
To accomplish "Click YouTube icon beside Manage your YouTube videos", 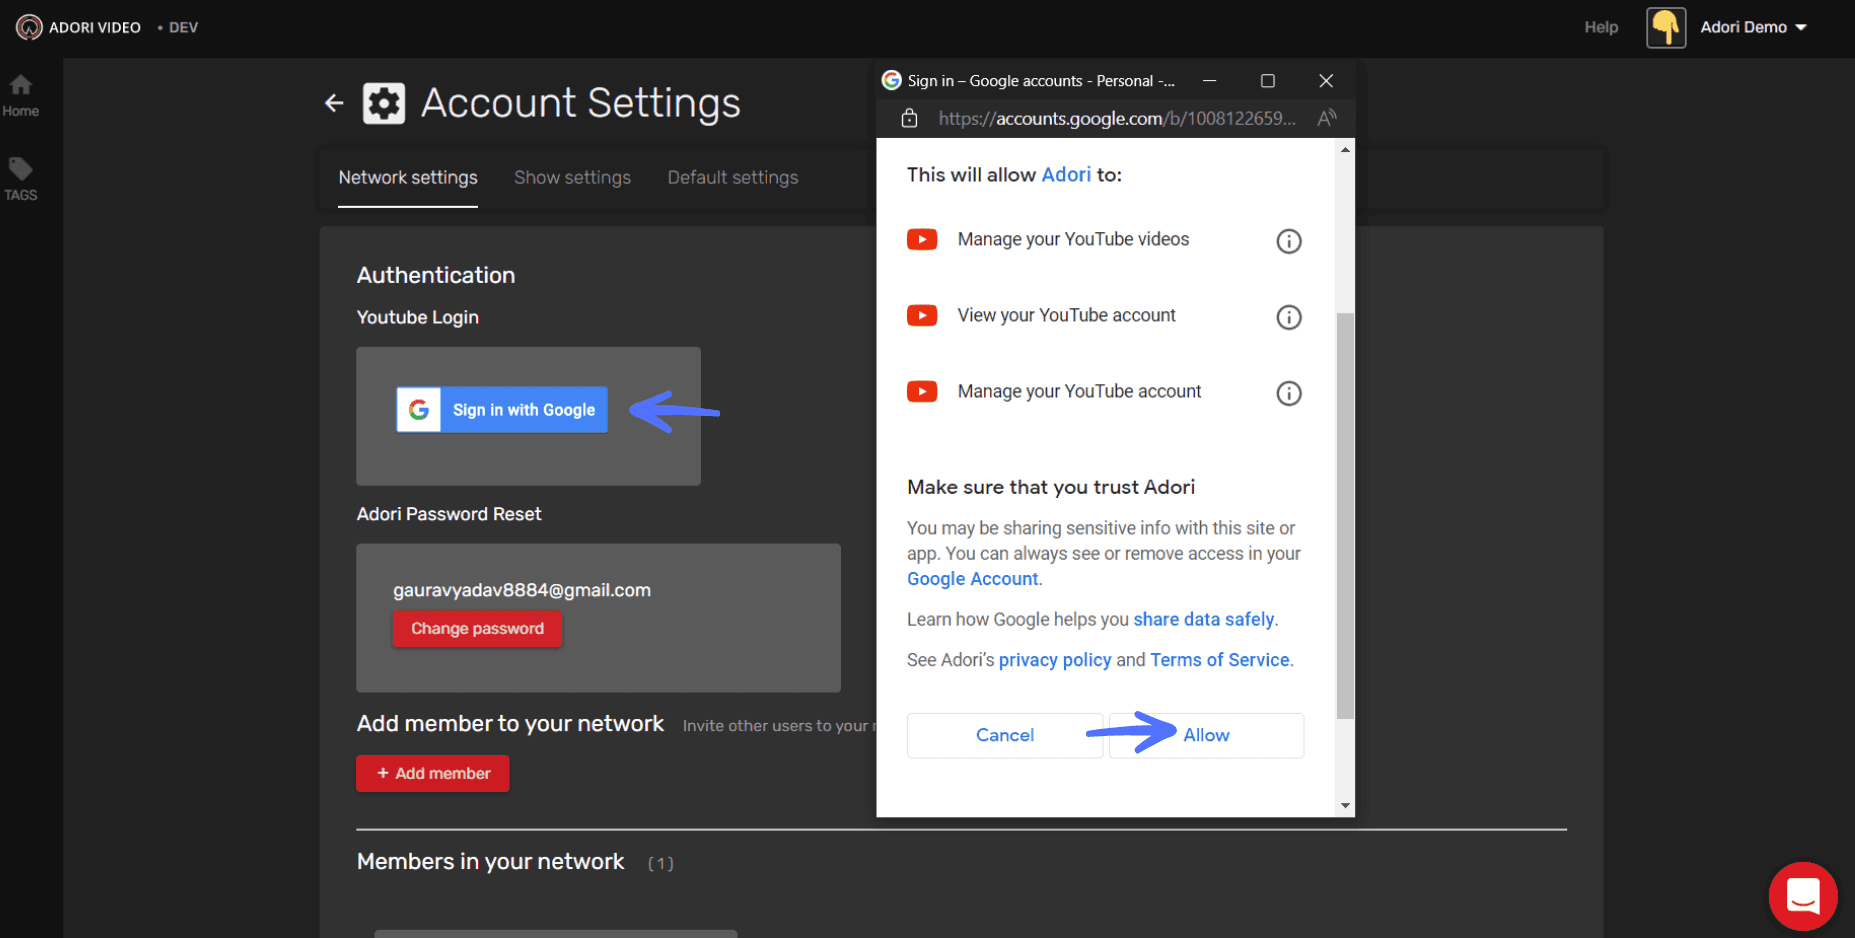I will 922,239.
